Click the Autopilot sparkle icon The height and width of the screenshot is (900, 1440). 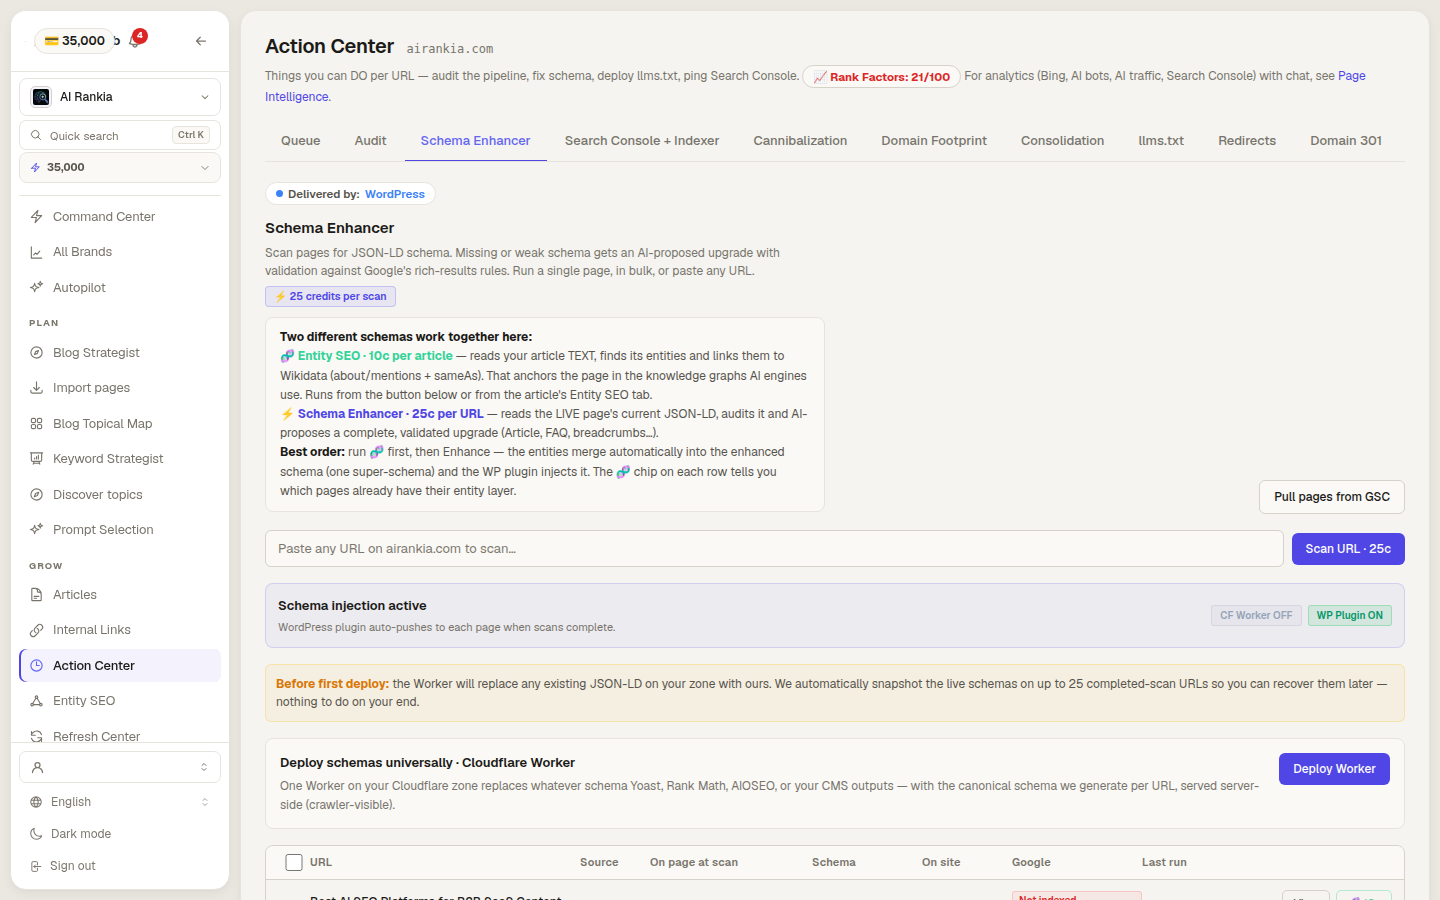click(x=36, y=288)
